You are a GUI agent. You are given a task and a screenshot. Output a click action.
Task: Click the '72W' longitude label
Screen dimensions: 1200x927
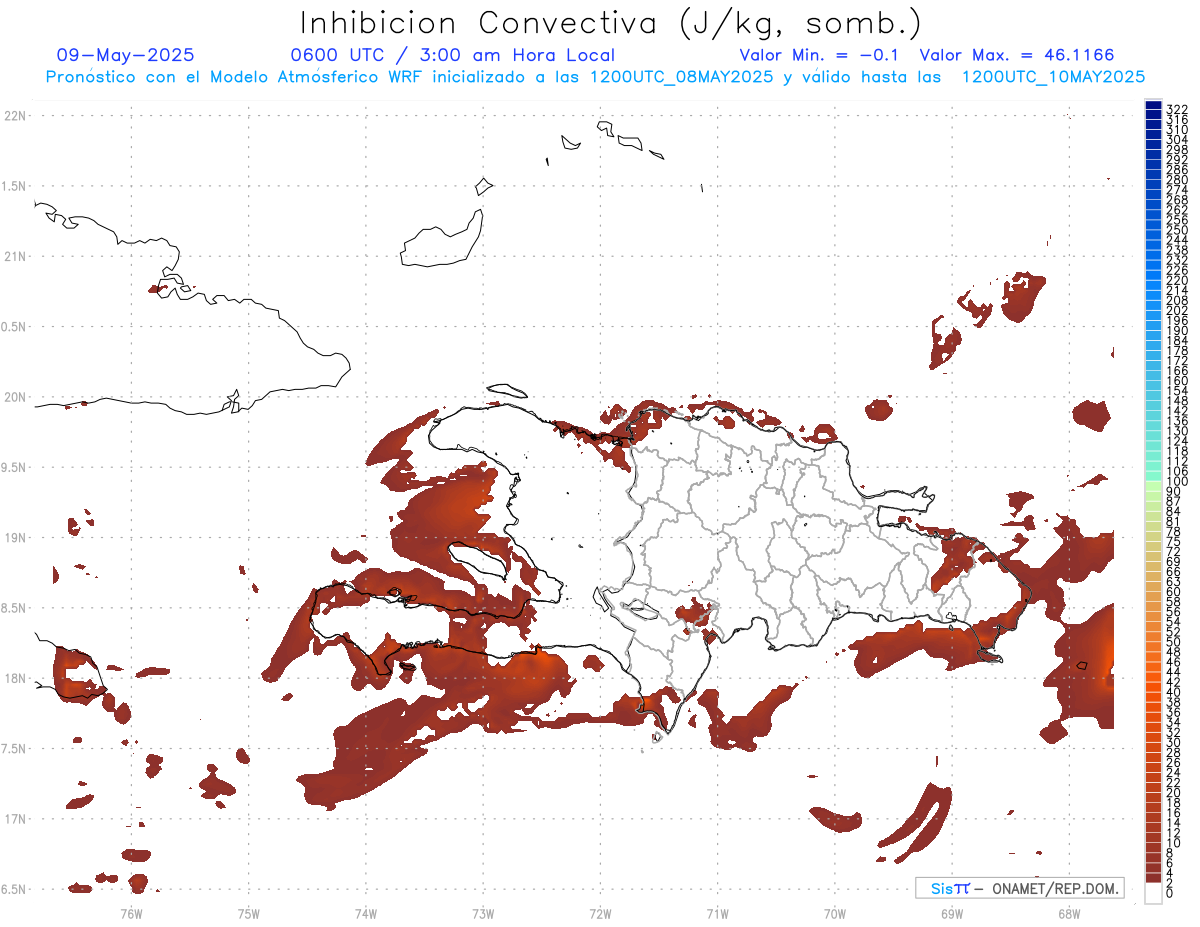pyautogui.click(x=600, y=913)
